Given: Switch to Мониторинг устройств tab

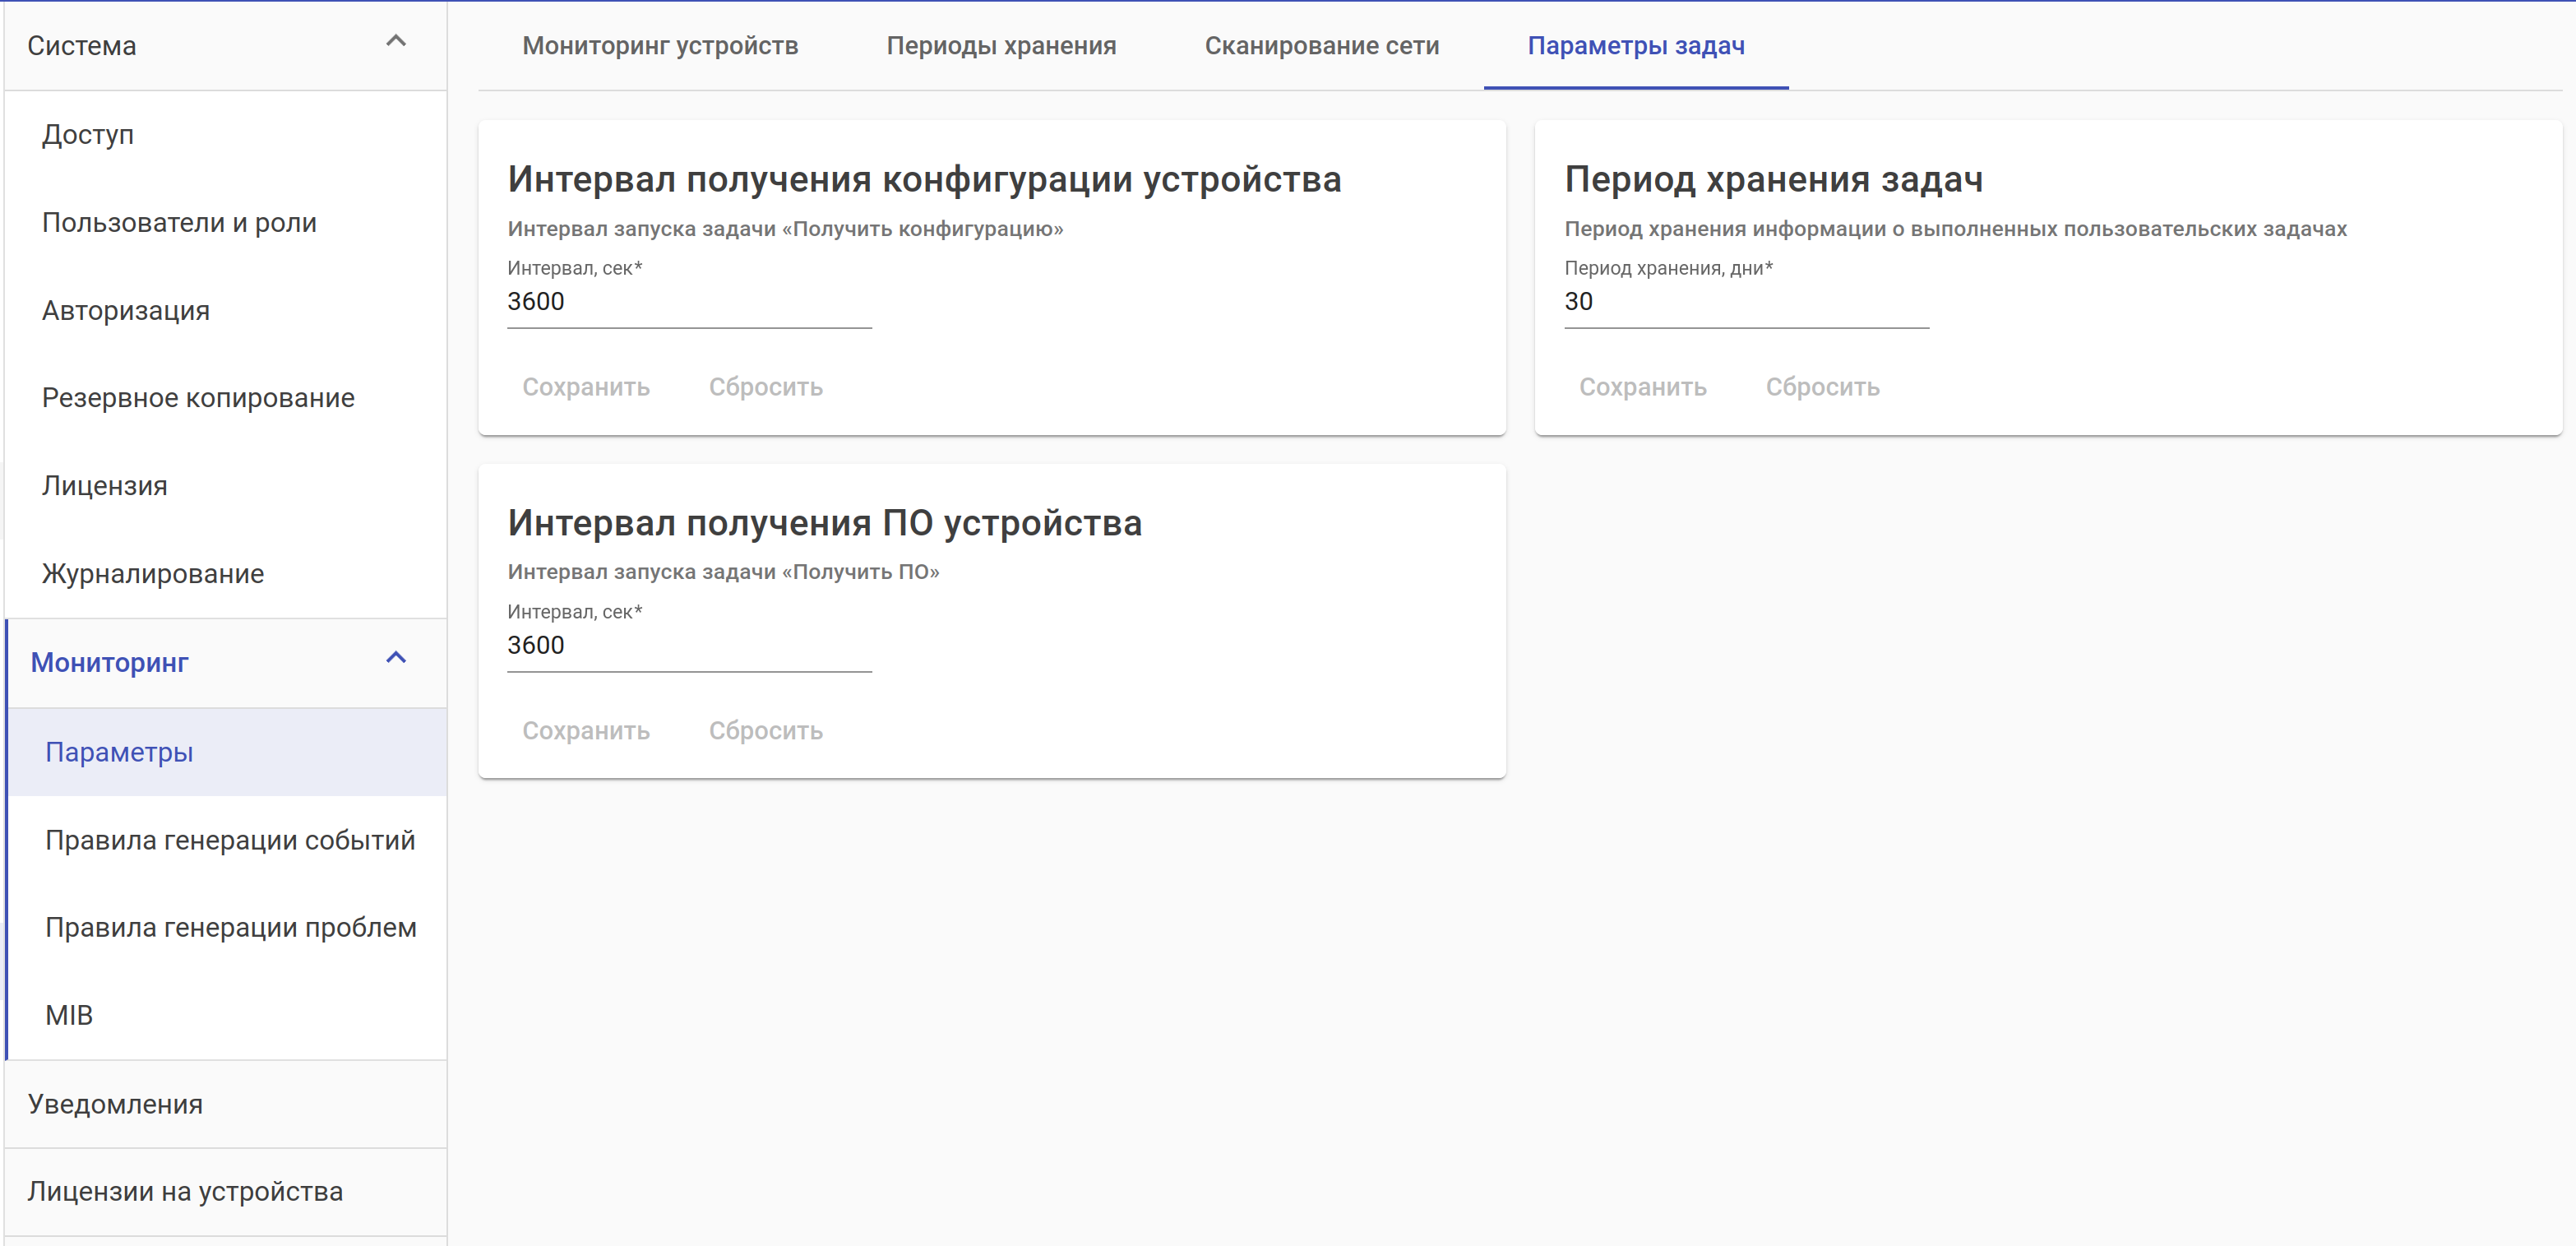Looking at the screenshot, I should [x=660, y=46].
